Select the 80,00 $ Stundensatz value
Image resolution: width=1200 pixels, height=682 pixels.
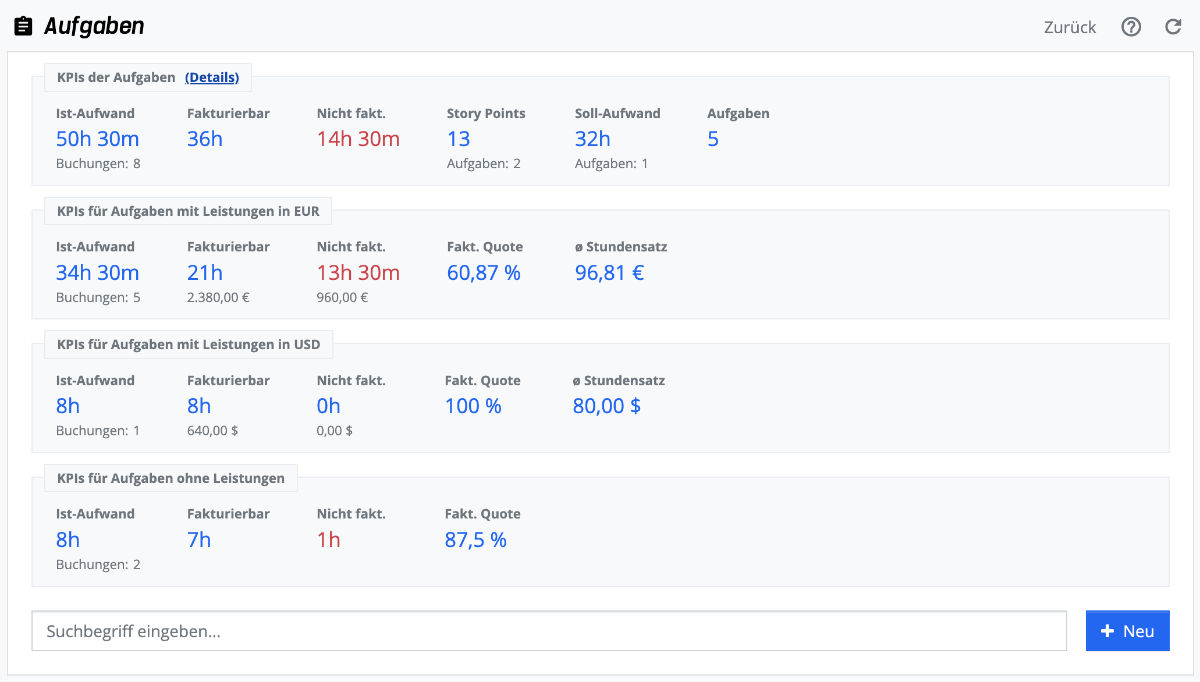coord(607,406)
